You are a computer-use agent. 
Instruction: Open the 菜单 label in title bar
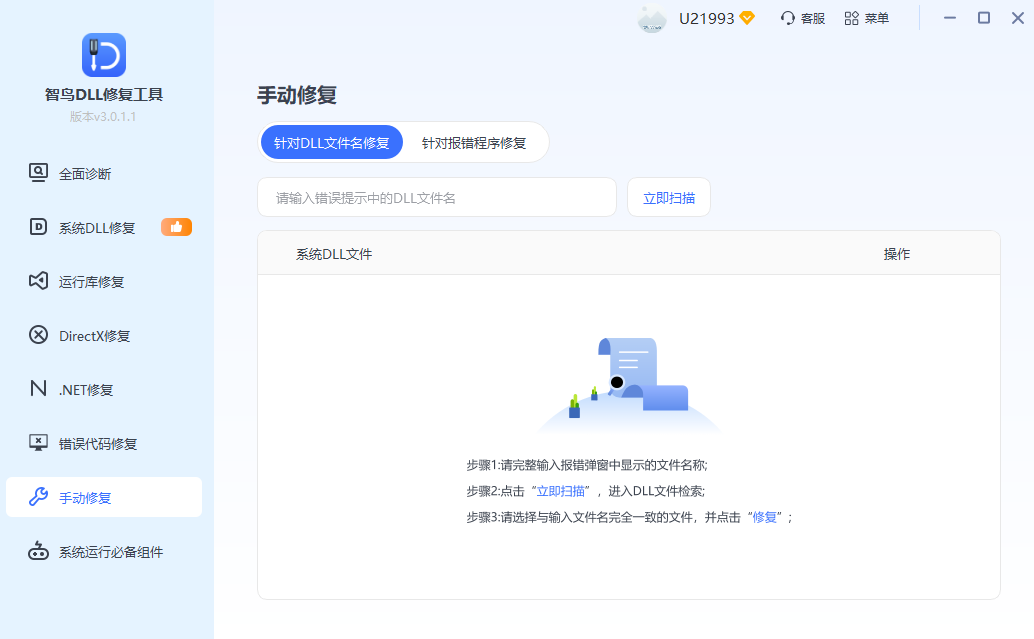(876, 18)
